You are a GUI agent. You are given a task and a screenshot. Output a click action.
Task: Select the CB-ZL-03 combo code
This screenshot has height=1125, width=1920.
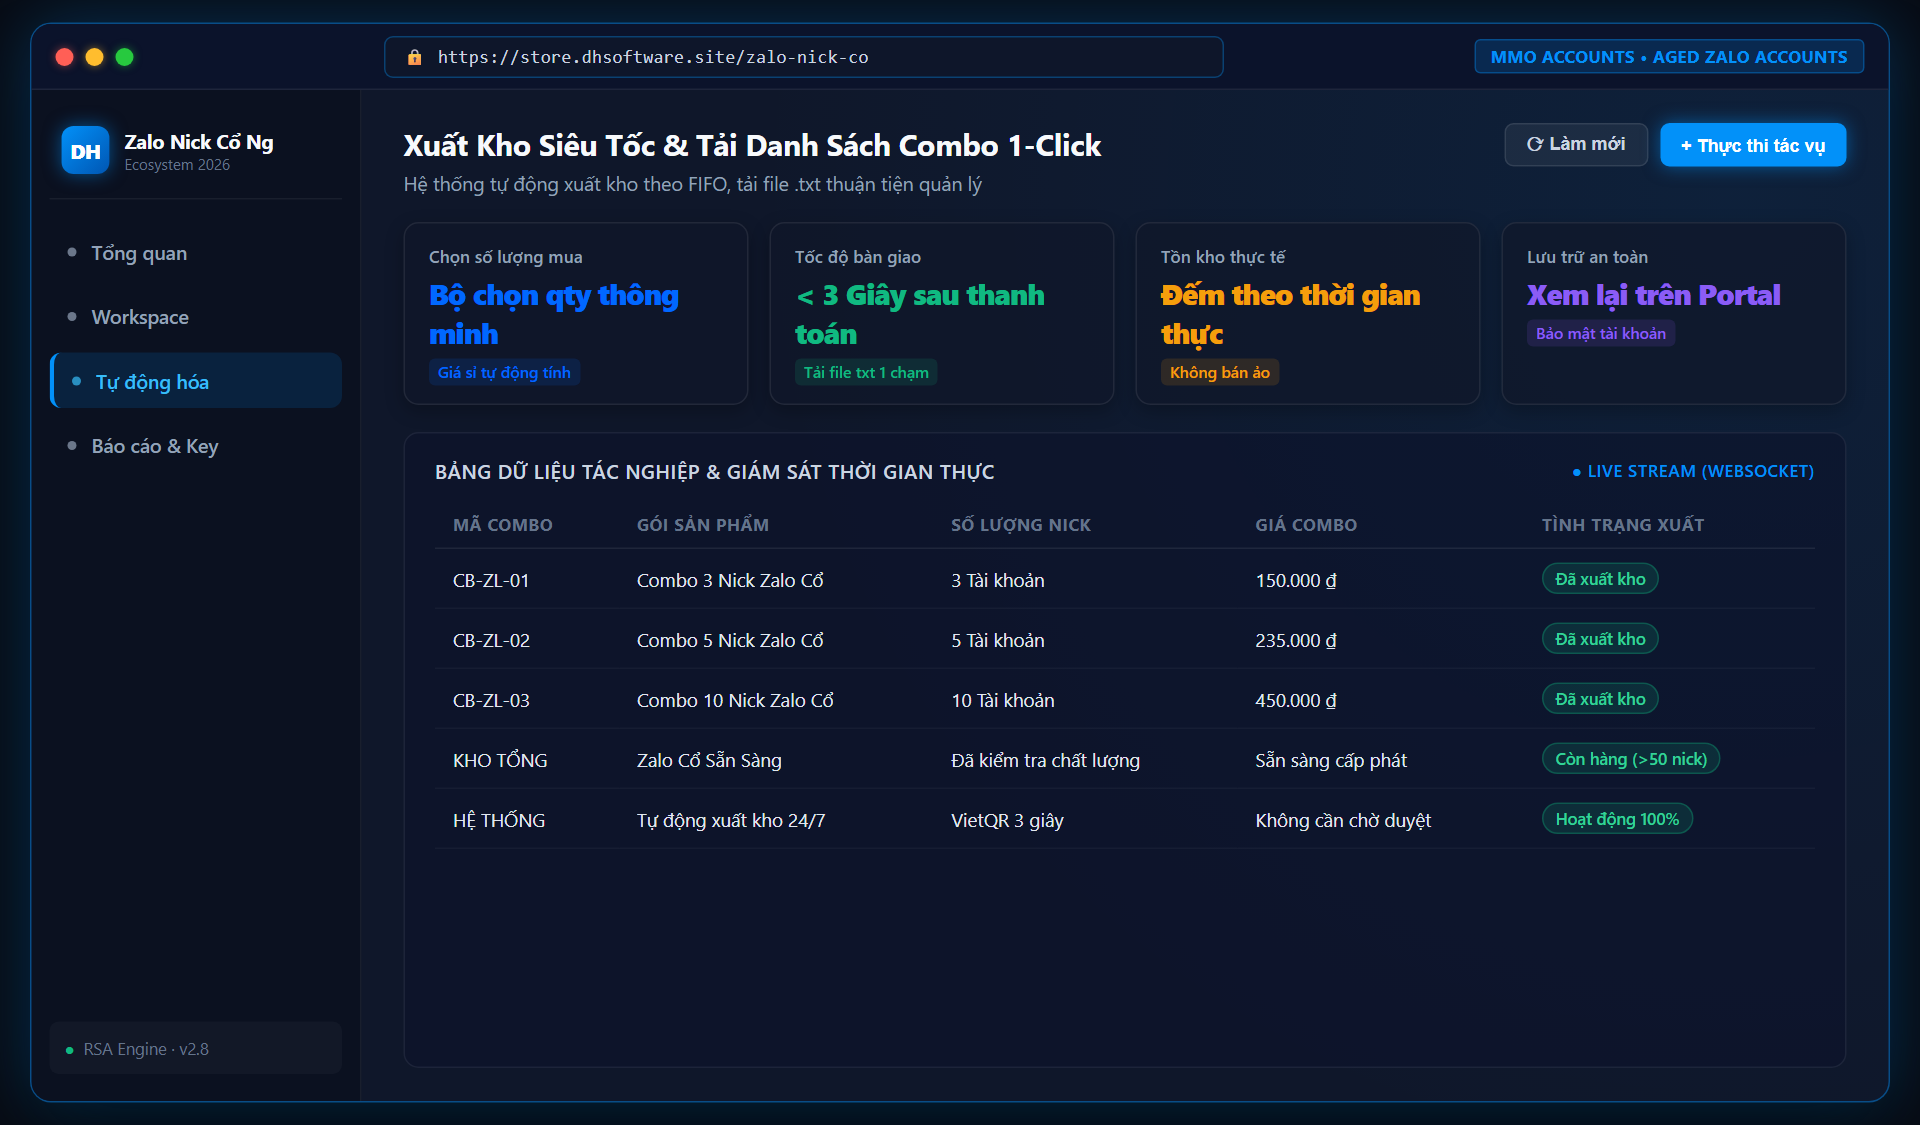click(x=491, y=700)
